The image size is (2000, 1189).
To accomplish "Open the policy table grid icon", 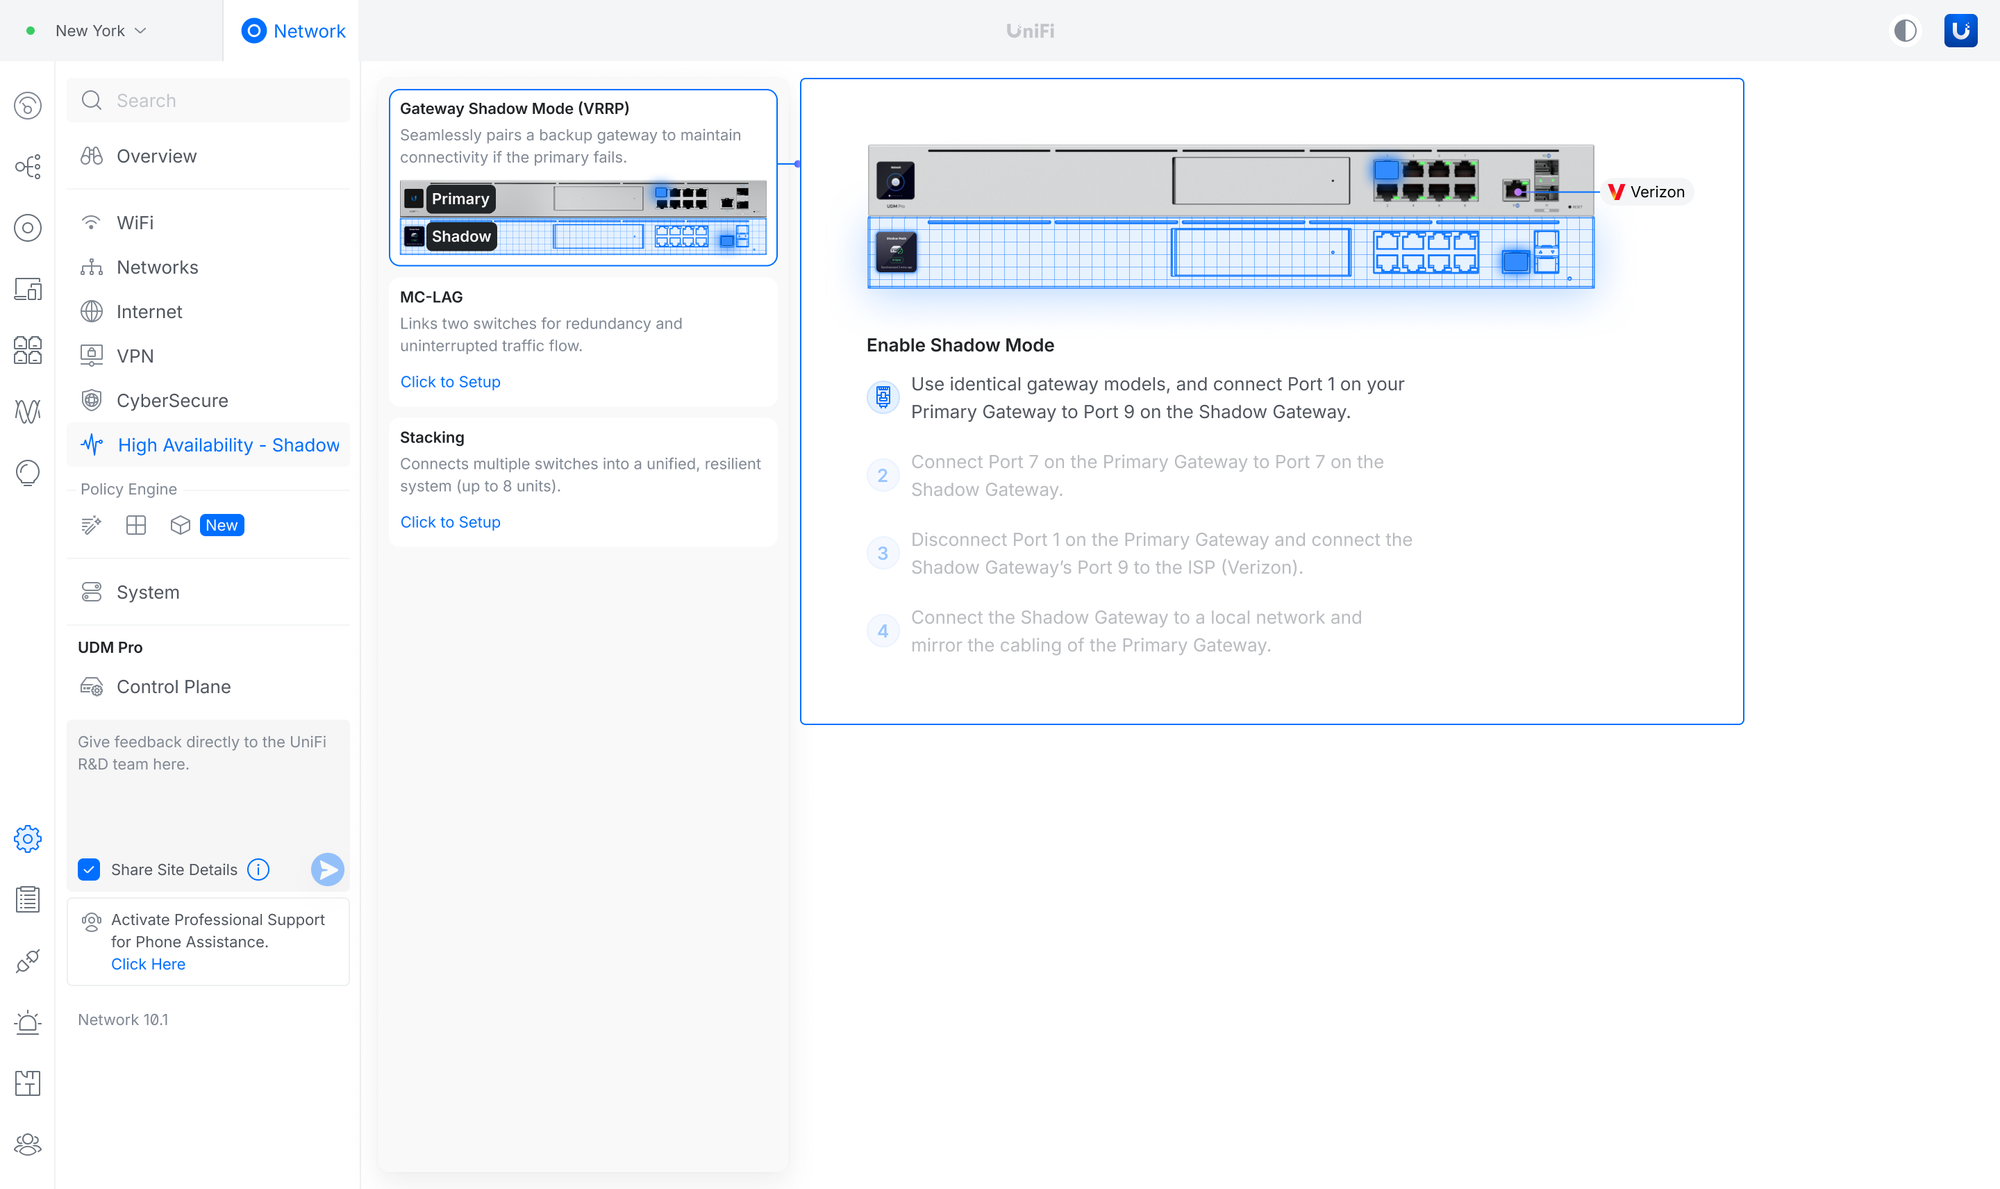I will (x=136, y=525).
